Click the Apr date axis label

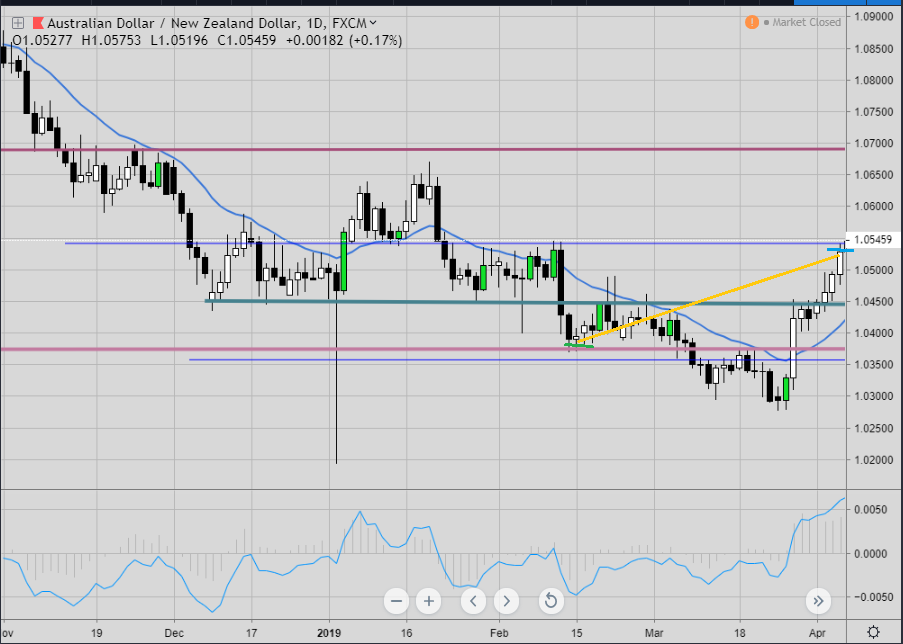[817, 633]
